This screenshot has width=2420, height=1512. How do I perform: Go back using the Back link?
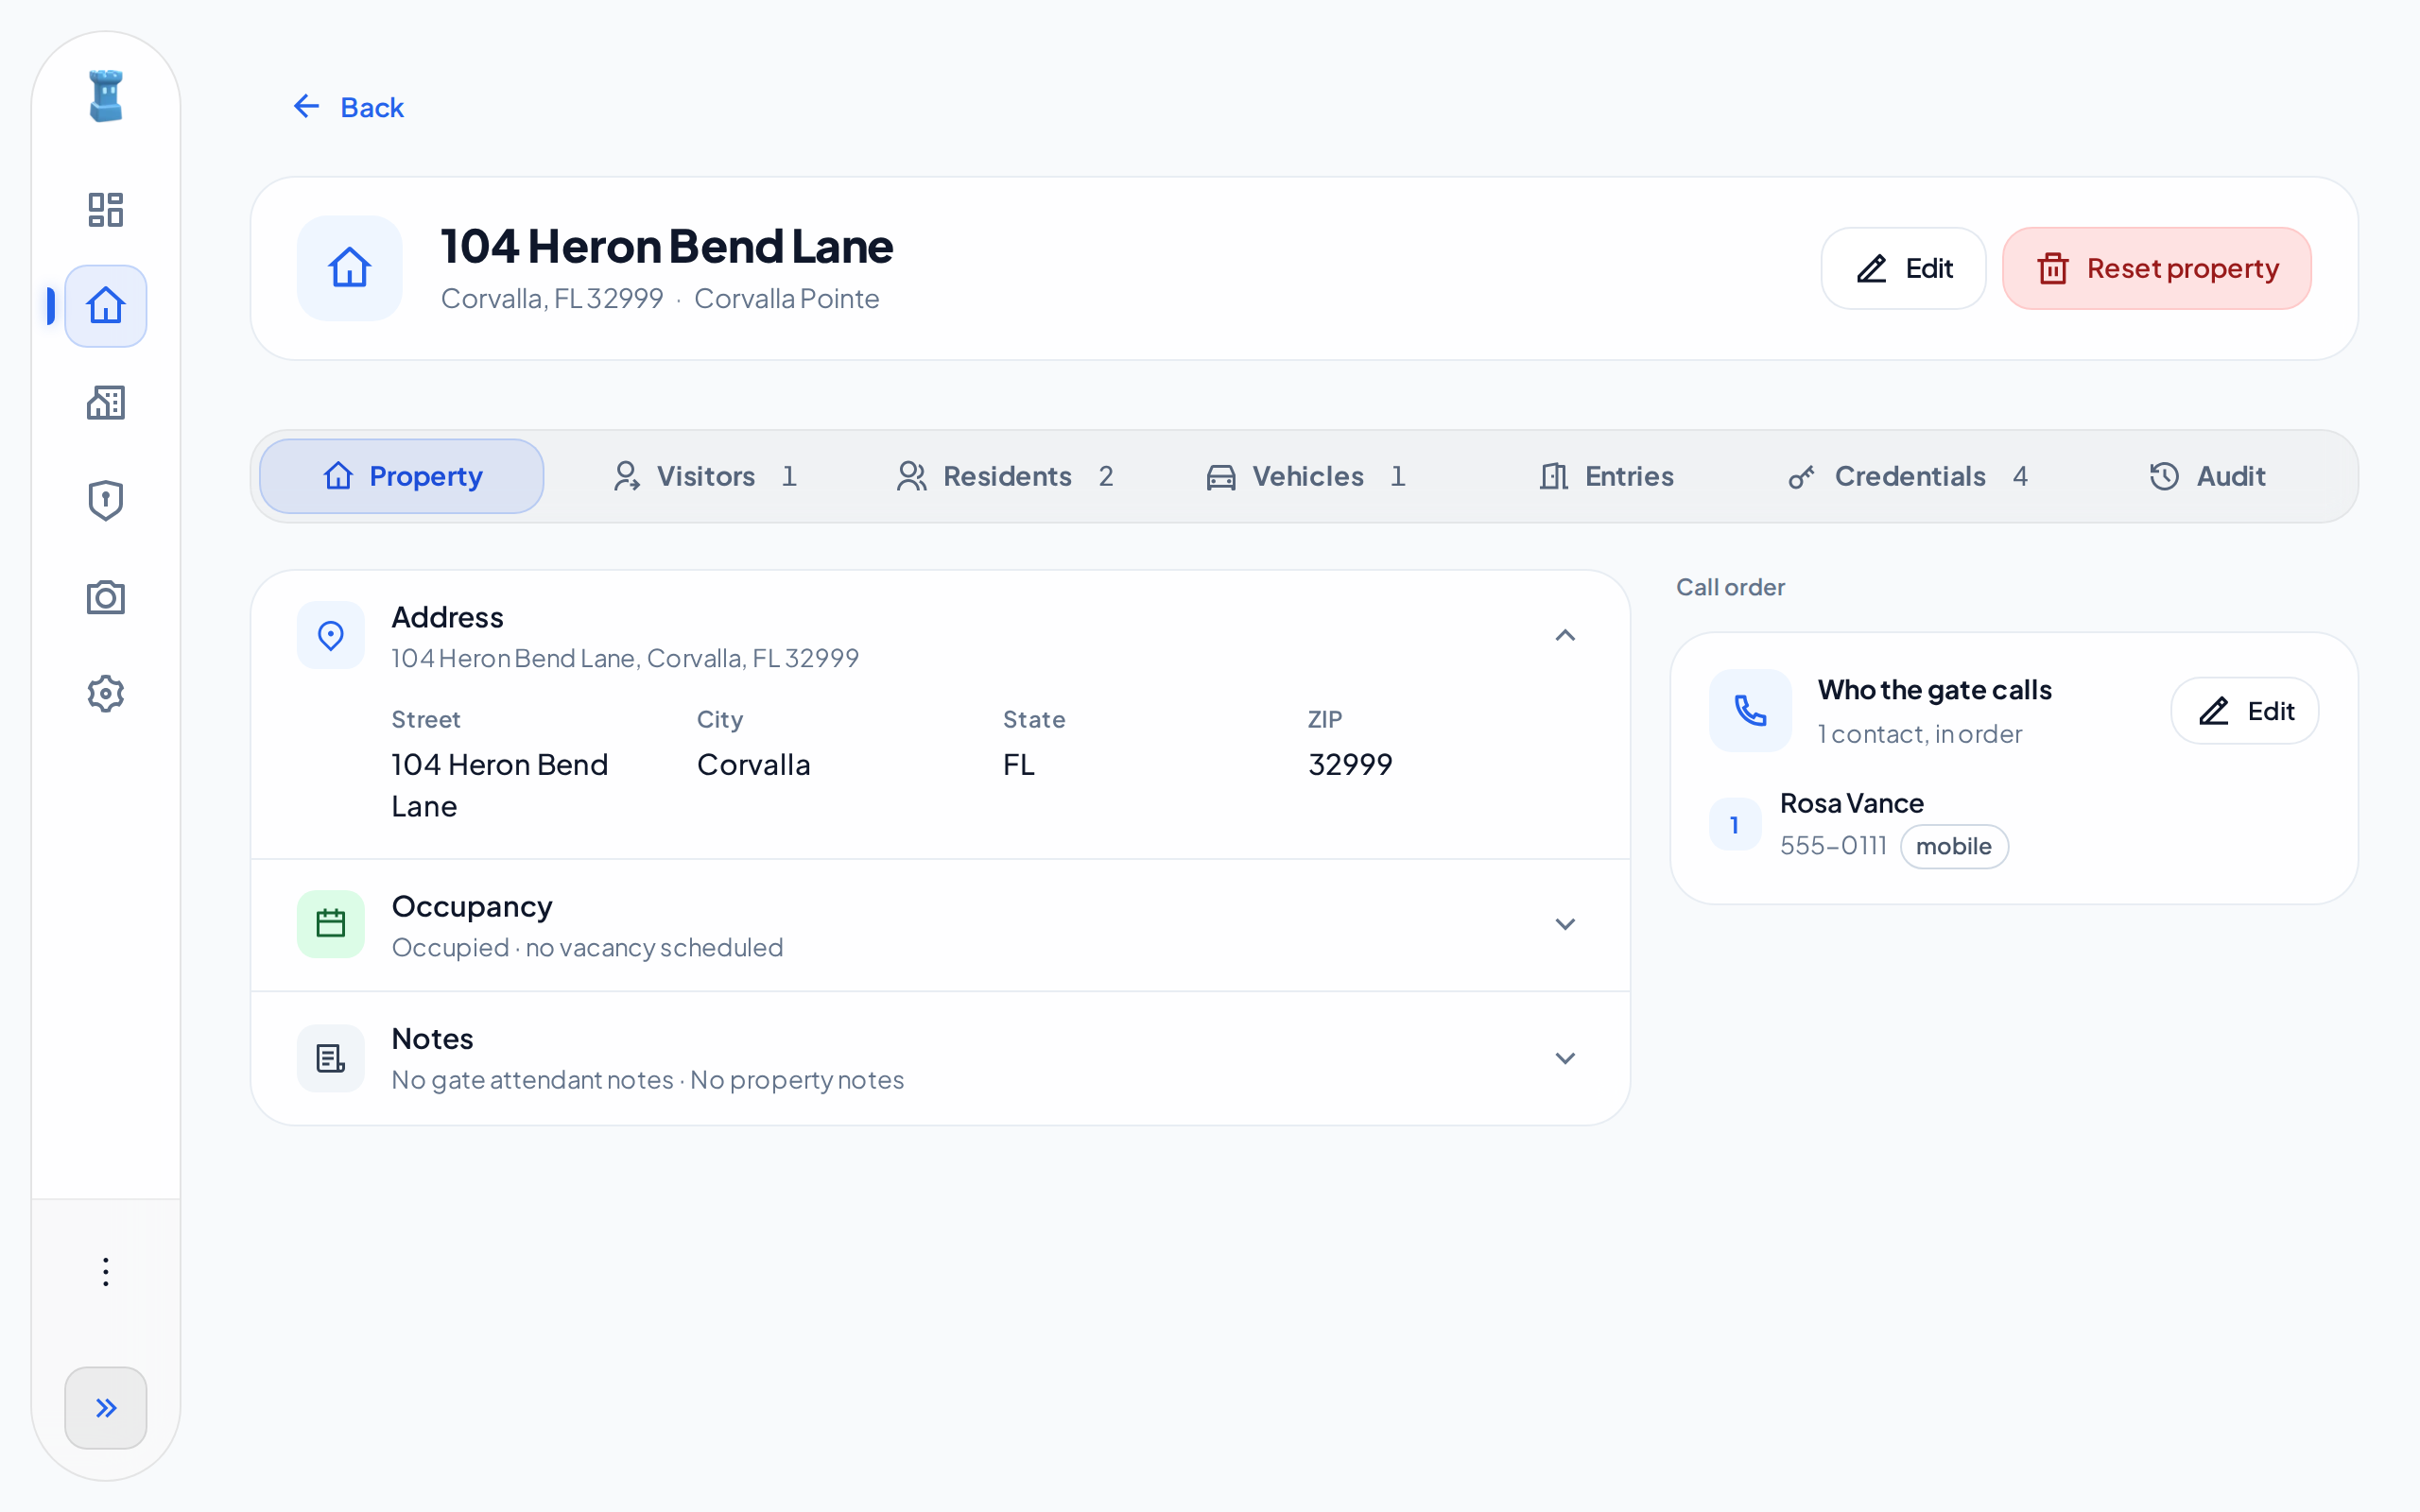tap(348, 107)
